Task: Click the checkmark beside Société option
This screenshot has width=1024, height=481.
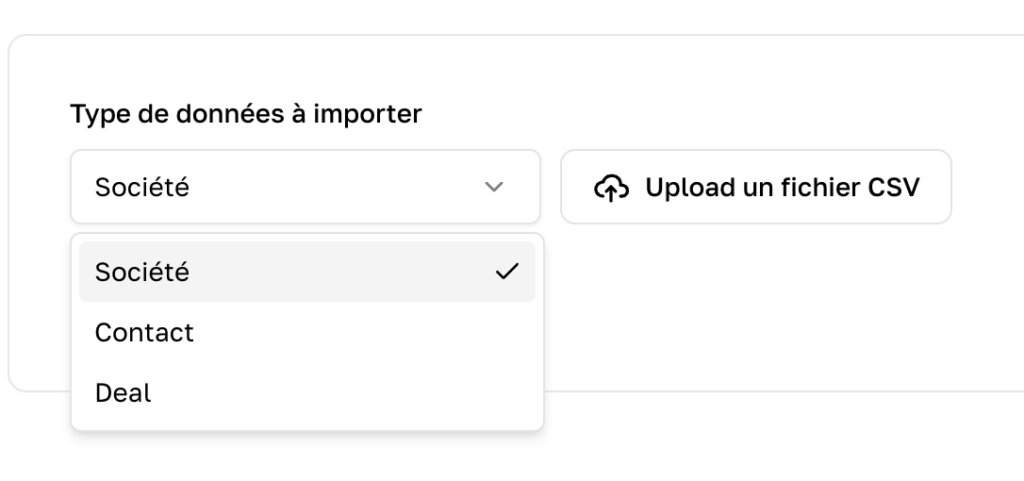Action: (x=507, y=271)
